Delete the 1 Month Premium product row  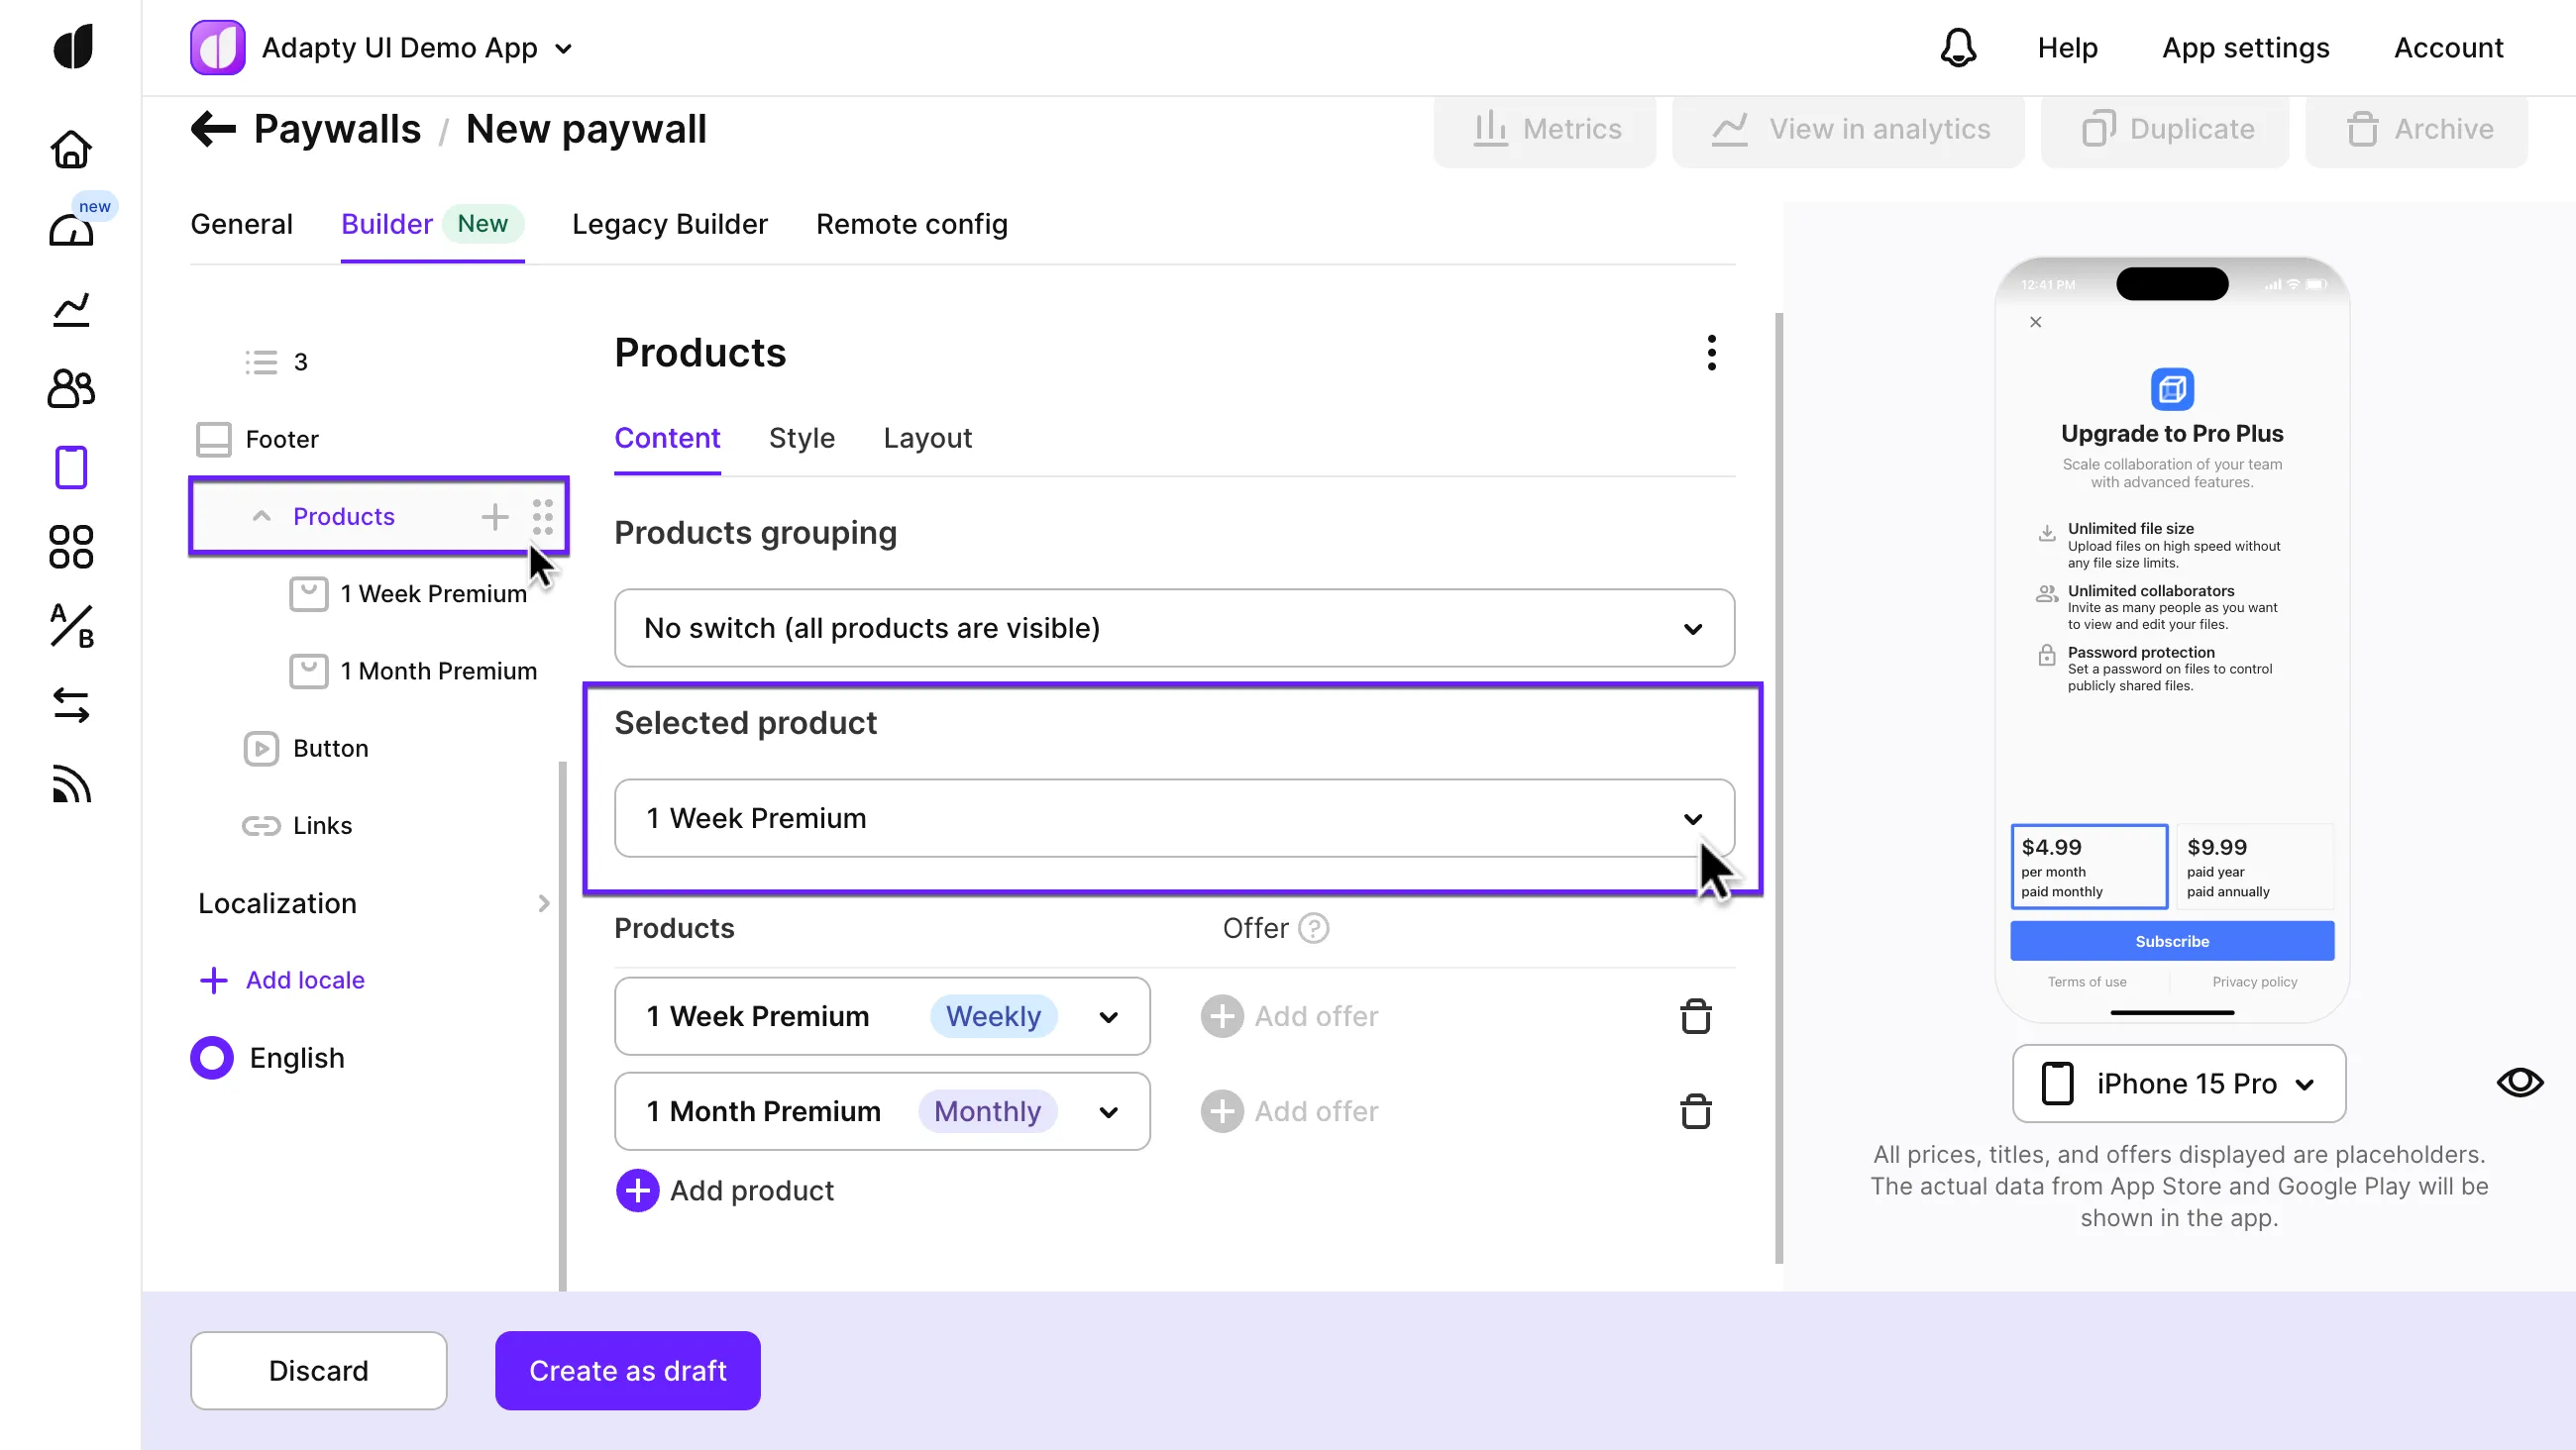coord(1695,1112)
